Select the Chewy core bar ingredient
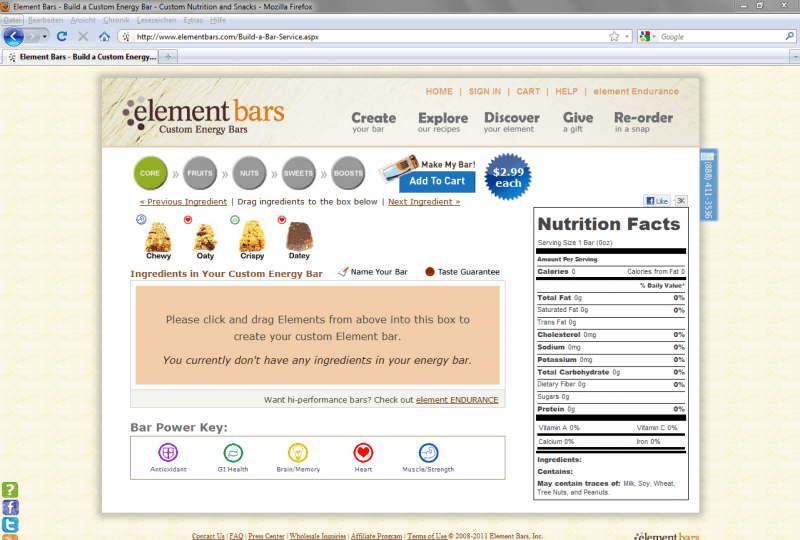800x540 pixels. click(158, 241)
